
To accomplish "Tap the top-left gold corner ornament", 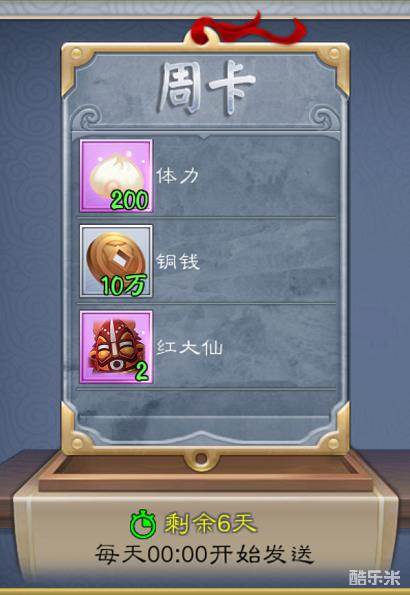I will pyautogui.click(x=76, y=63).
